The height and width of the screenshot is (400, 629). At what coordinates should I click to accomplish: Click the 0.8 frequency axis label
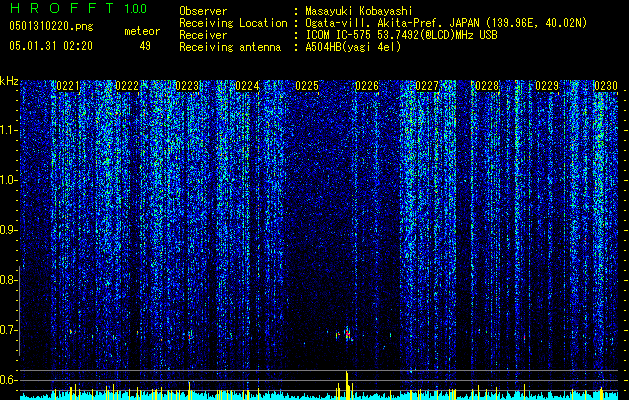(x=9, y=280)
